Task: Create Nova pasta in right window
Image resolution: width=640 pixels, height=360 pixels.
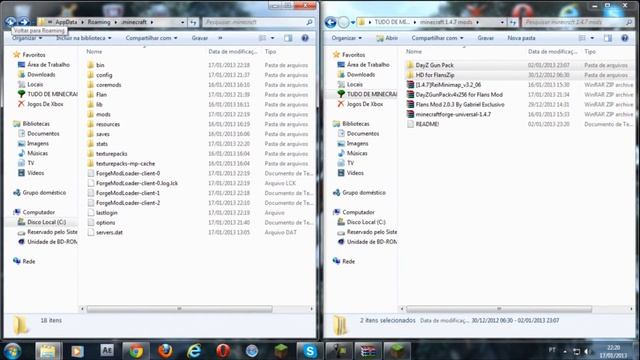Action: pyautogui.click(x=521, y=38)
